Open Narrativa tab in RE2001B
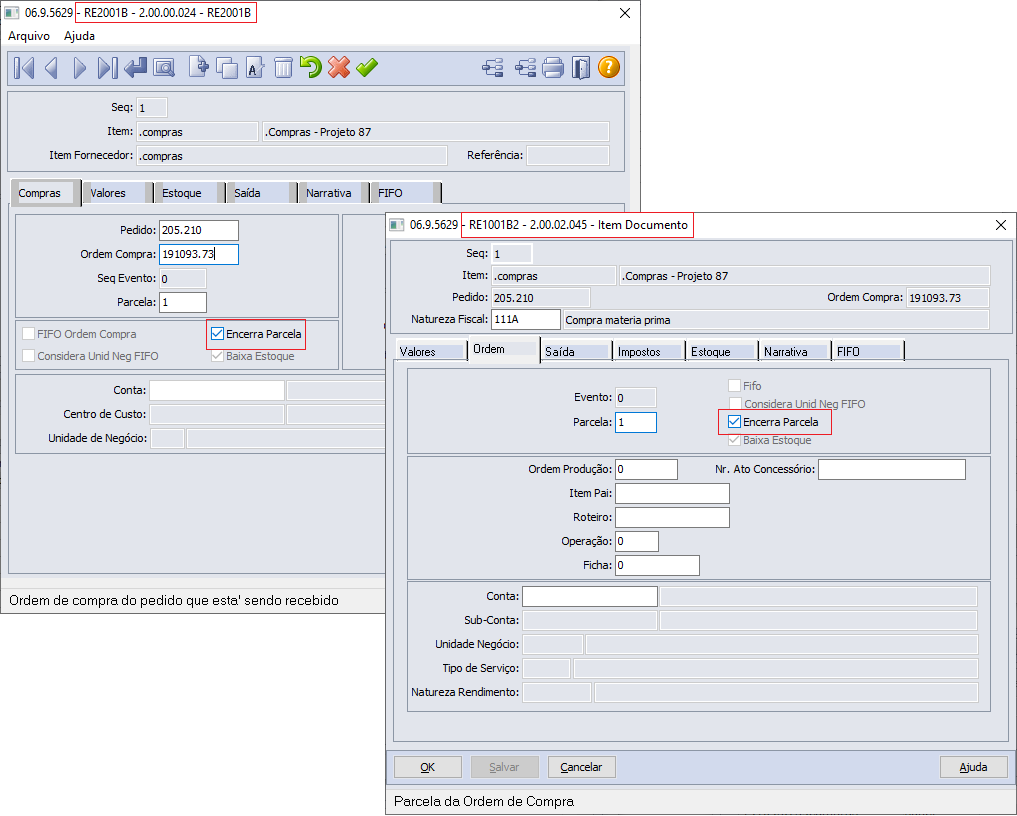 click(333, 193)
